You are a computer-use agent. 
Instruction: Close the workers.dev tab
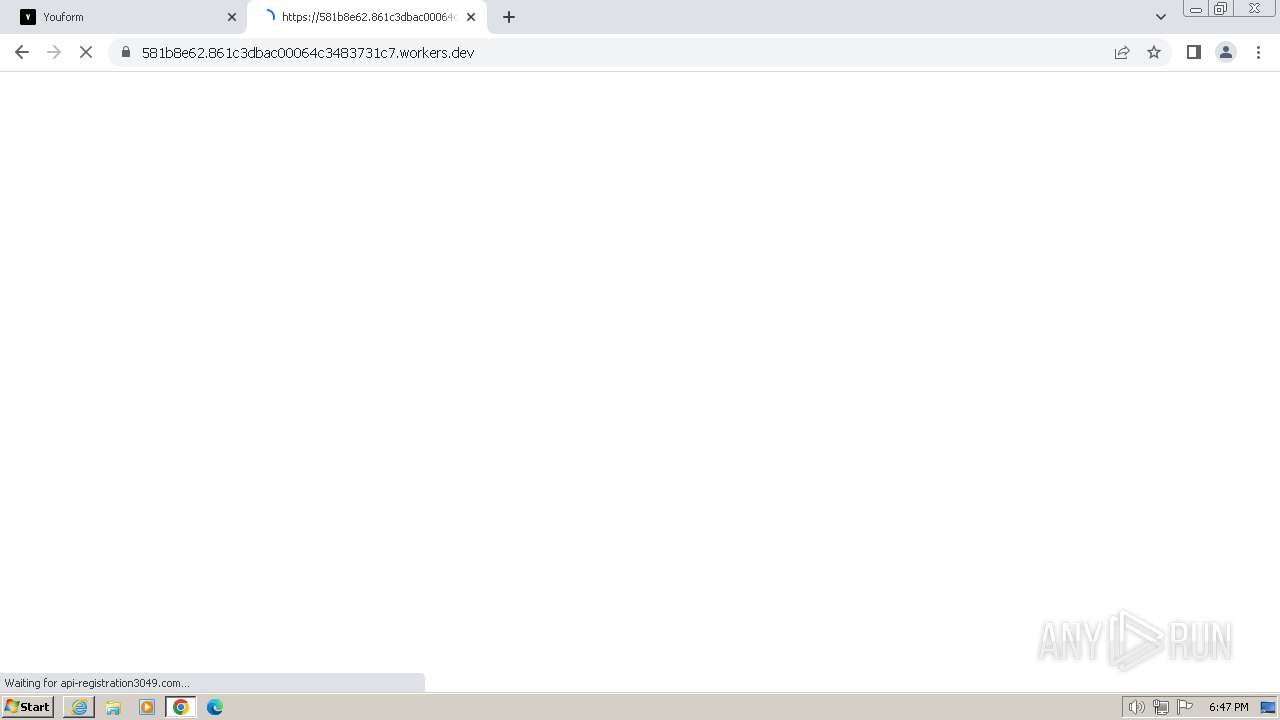coord(471,17)
